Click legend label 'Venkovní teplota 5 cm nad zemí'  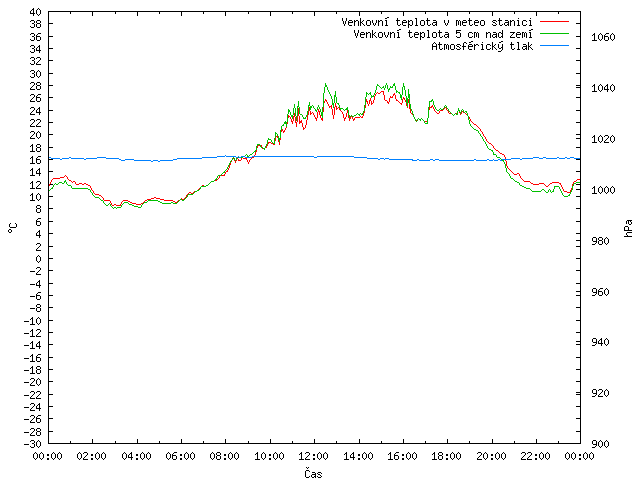click(443, 34)
